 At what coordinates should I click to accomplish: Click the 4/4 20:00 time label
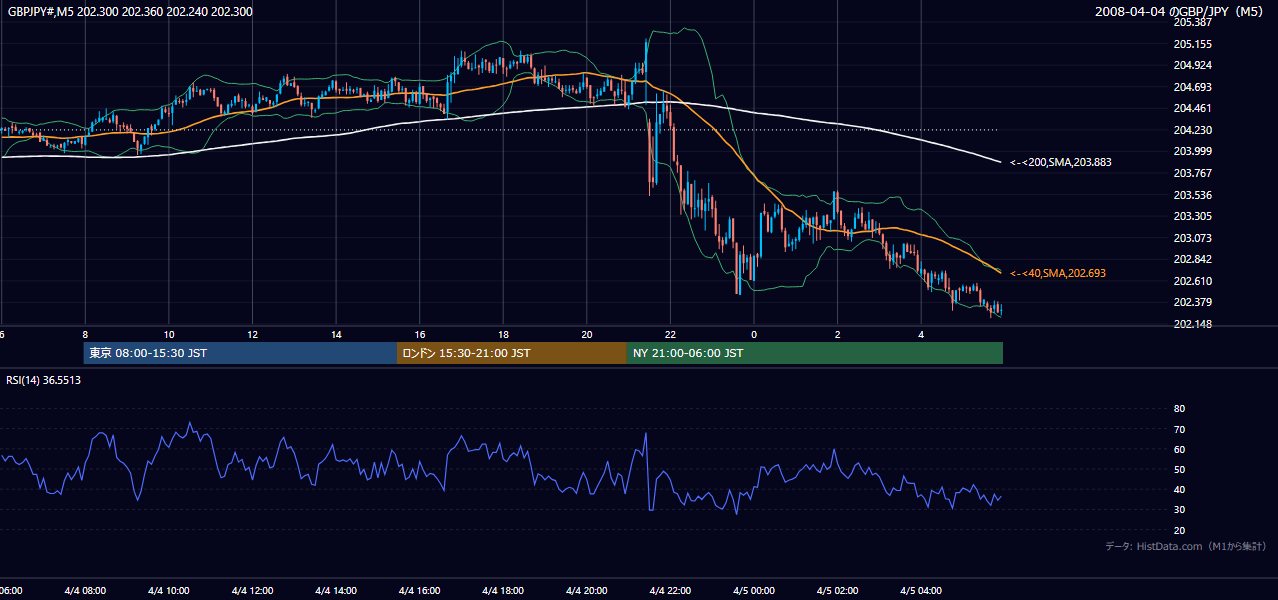(x=587, y=591)
